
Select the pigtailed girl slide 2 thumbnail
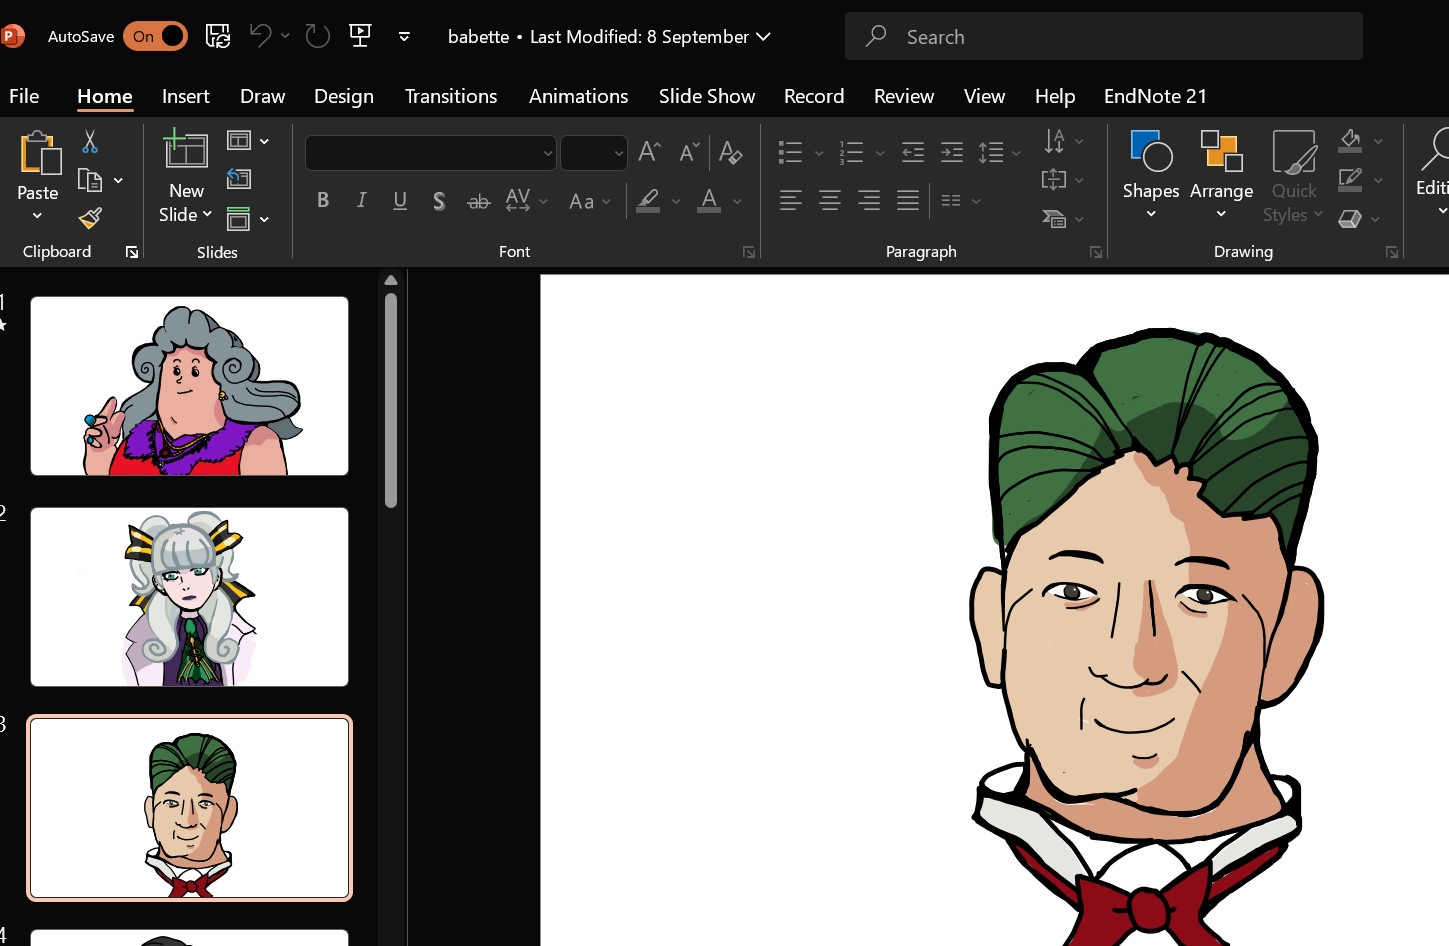click(x=189, y=597)
